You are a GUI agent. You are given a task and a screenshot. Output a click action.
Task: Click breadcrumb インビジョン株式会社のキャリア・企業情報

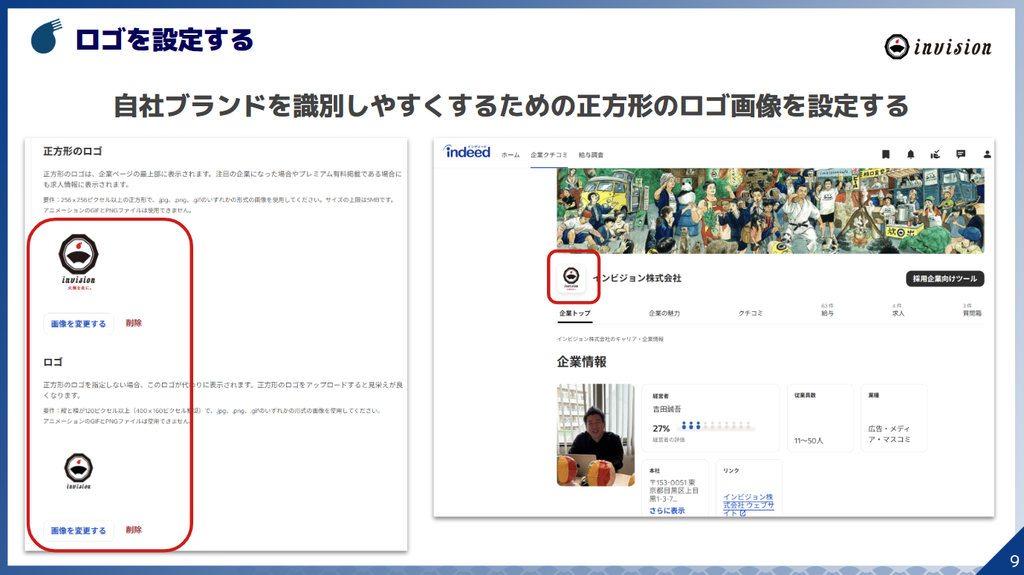(x=610, y=339)
